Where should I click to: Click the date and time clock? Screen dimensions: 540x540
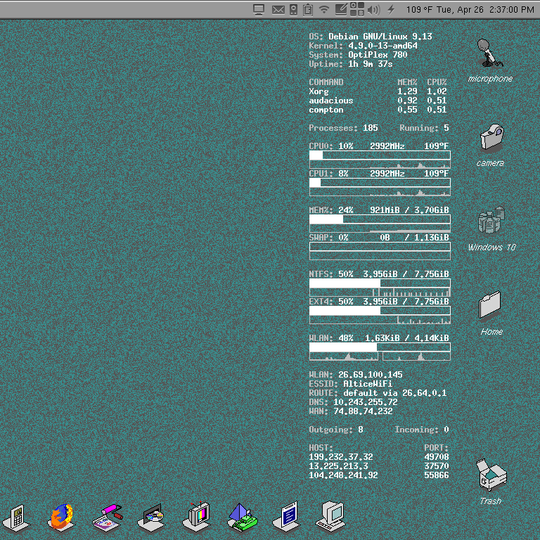pos(485,10)
